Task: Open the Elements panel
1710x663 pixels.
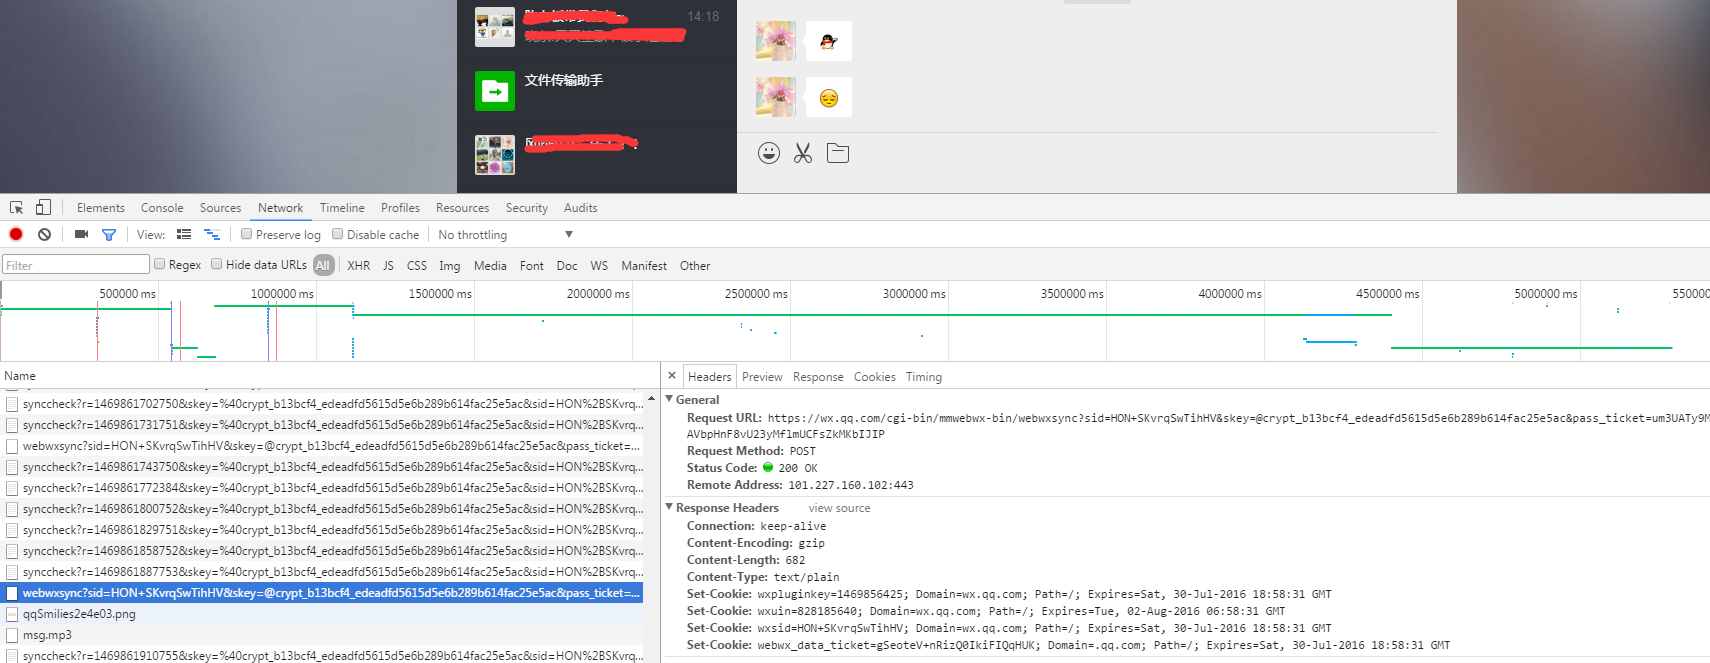Action: (101, 208)
